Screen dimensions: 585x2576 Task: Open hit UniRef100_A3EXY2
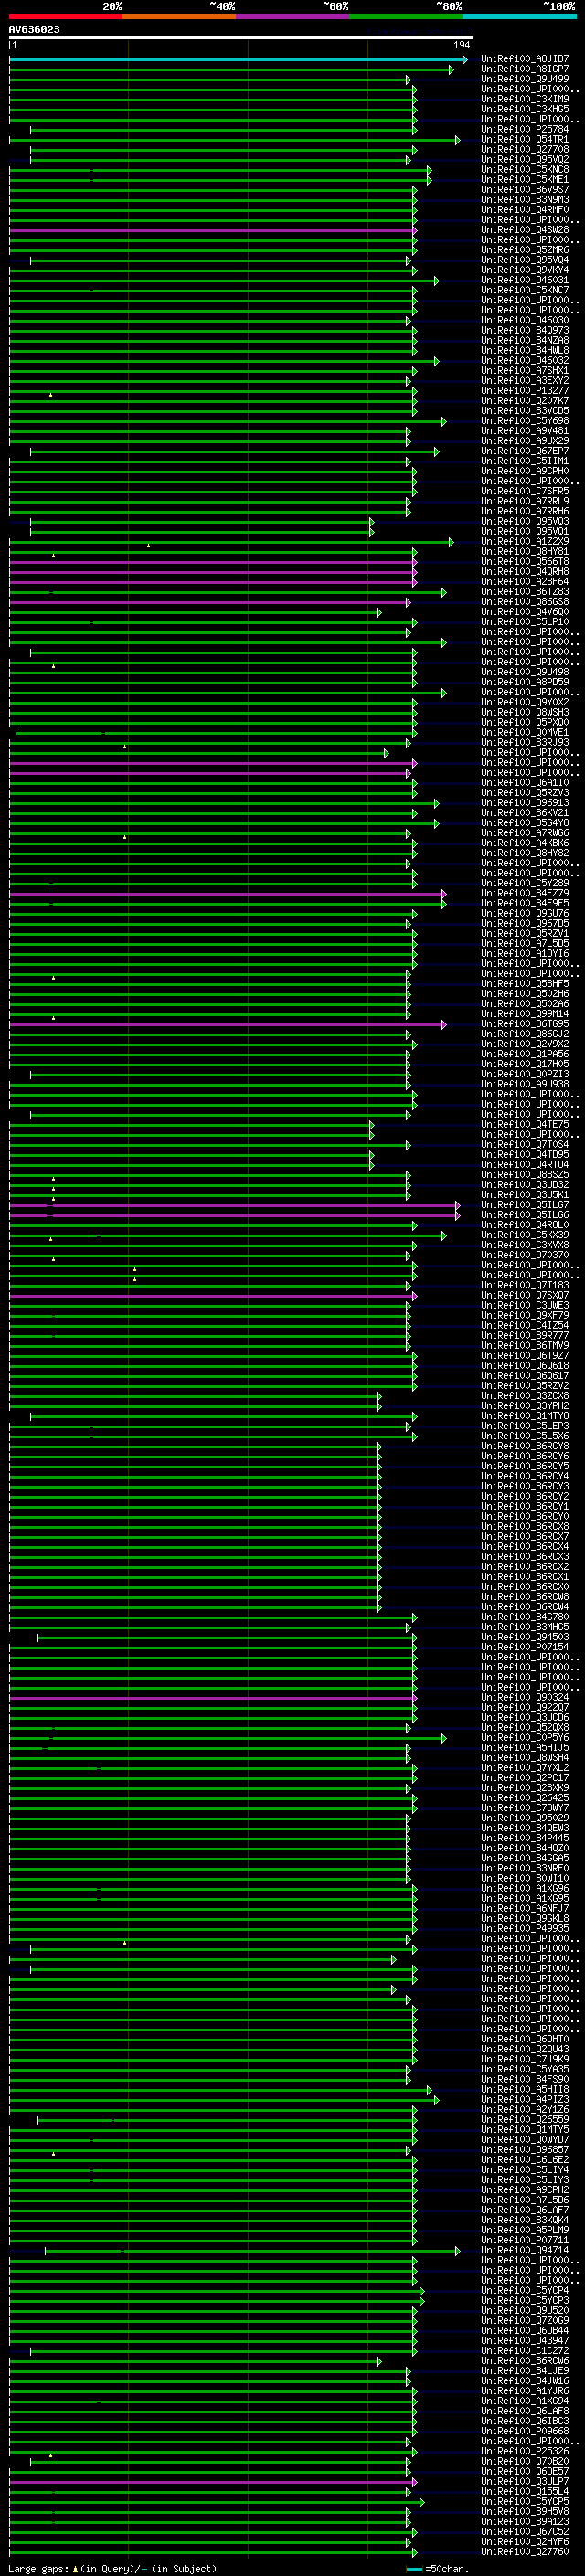tap(525, 380)
